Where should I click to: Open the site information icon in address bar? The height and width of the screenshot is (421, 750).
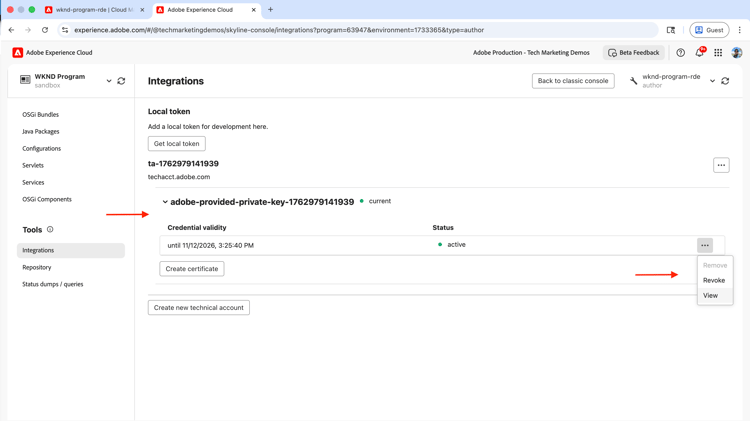65,30
